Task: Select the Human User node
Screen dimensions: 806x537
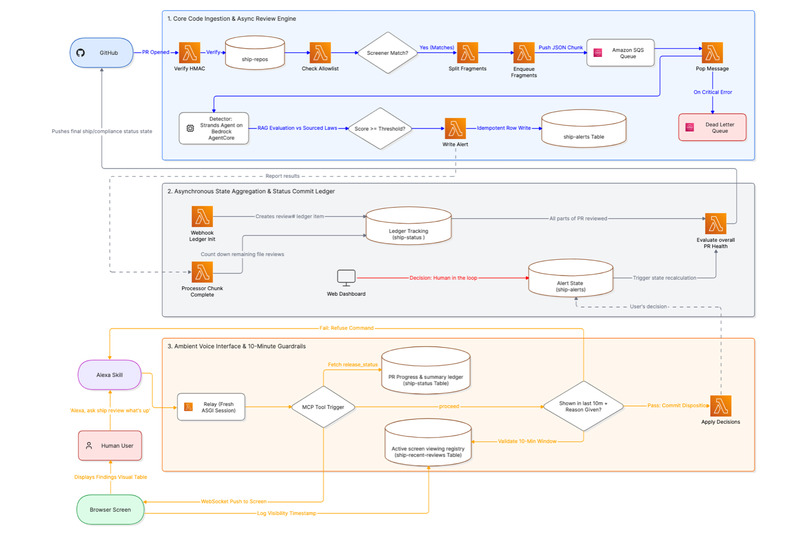Action: click(x=110, y=446)
